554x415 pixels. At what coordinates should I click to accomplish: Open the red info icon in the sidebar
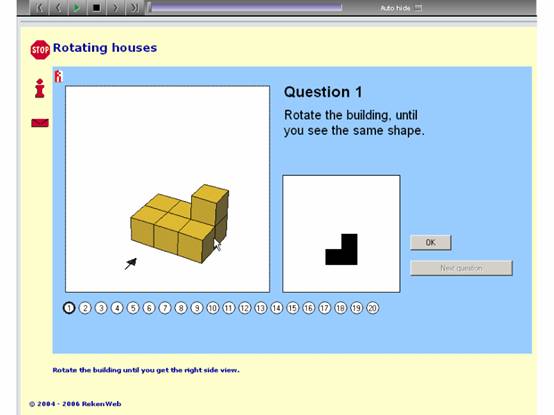[x=40, y=88]
